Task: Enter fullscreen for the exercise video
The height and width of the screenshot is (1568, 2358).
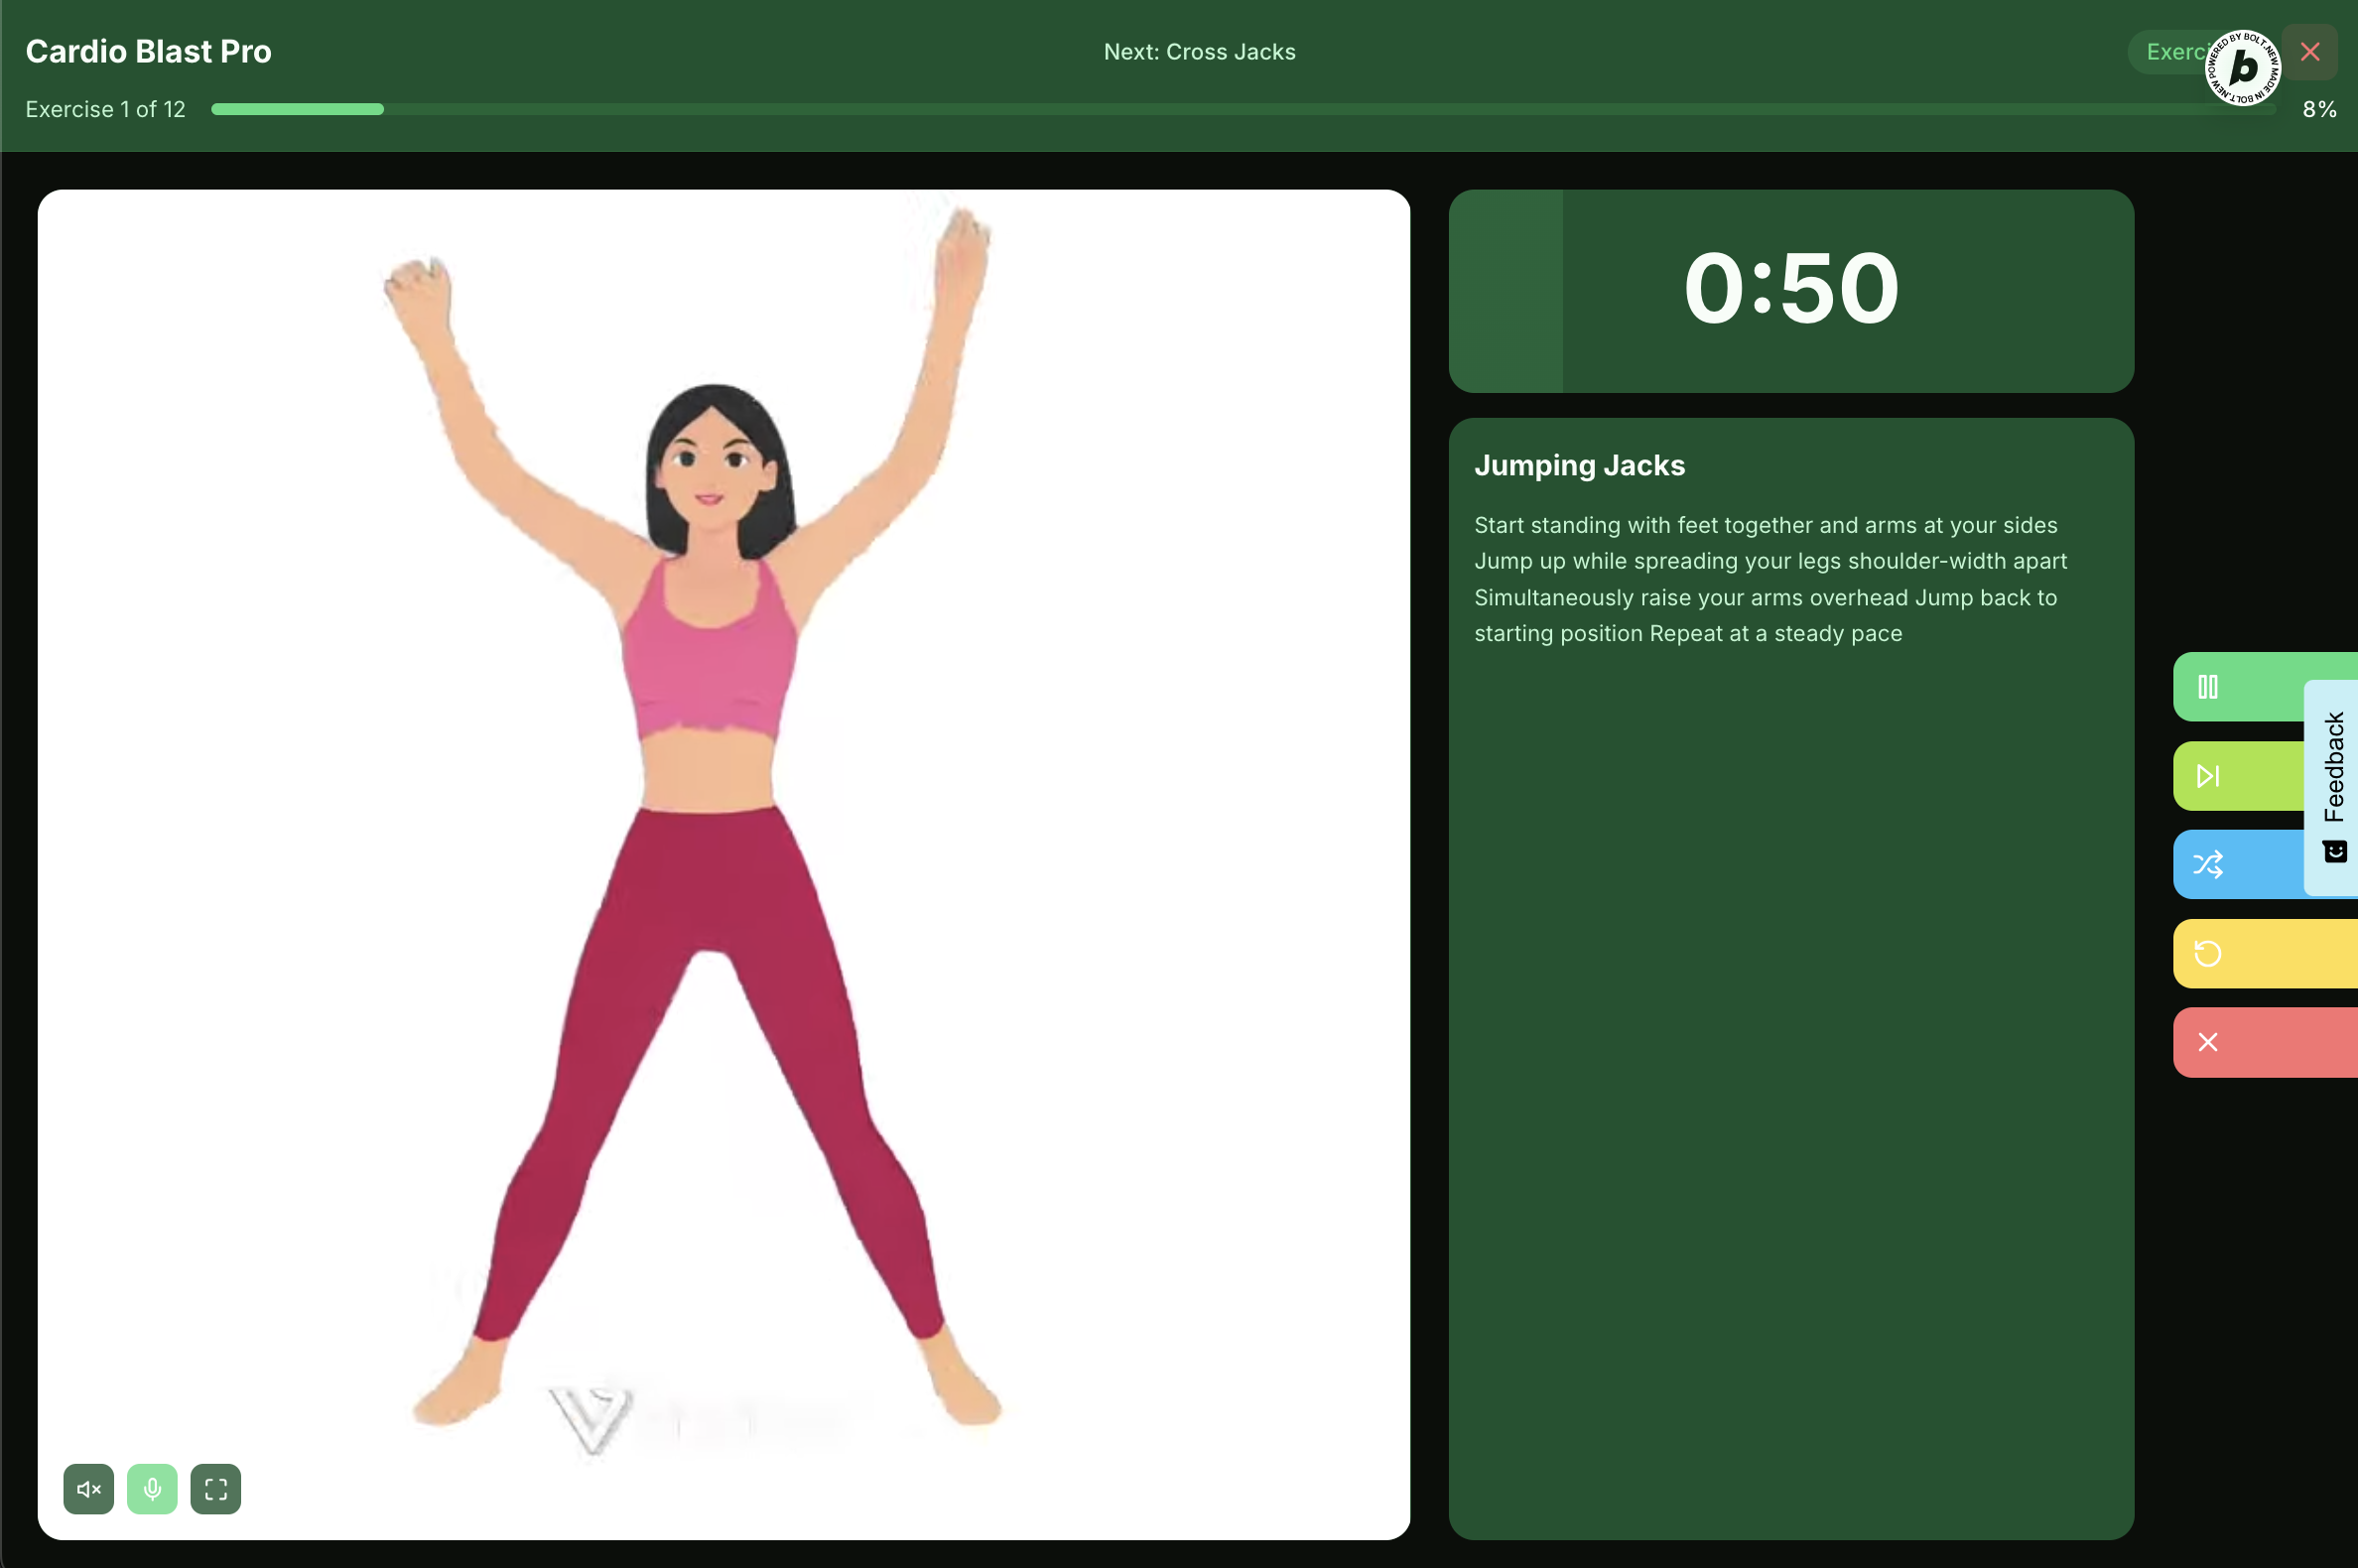Action: tap(216, 1489)
